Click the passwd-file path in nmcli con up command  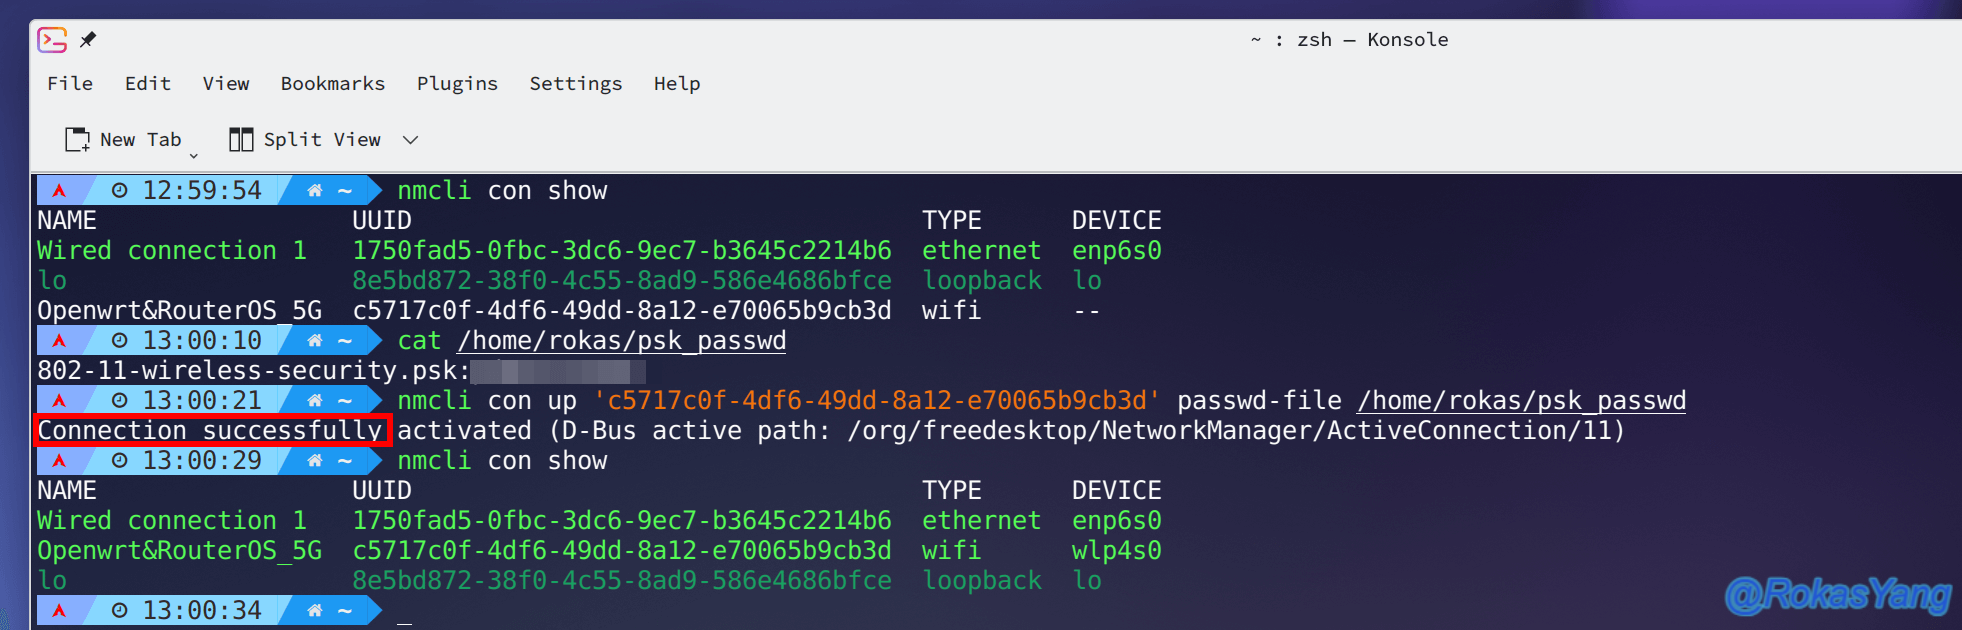tap(1522, 401)
